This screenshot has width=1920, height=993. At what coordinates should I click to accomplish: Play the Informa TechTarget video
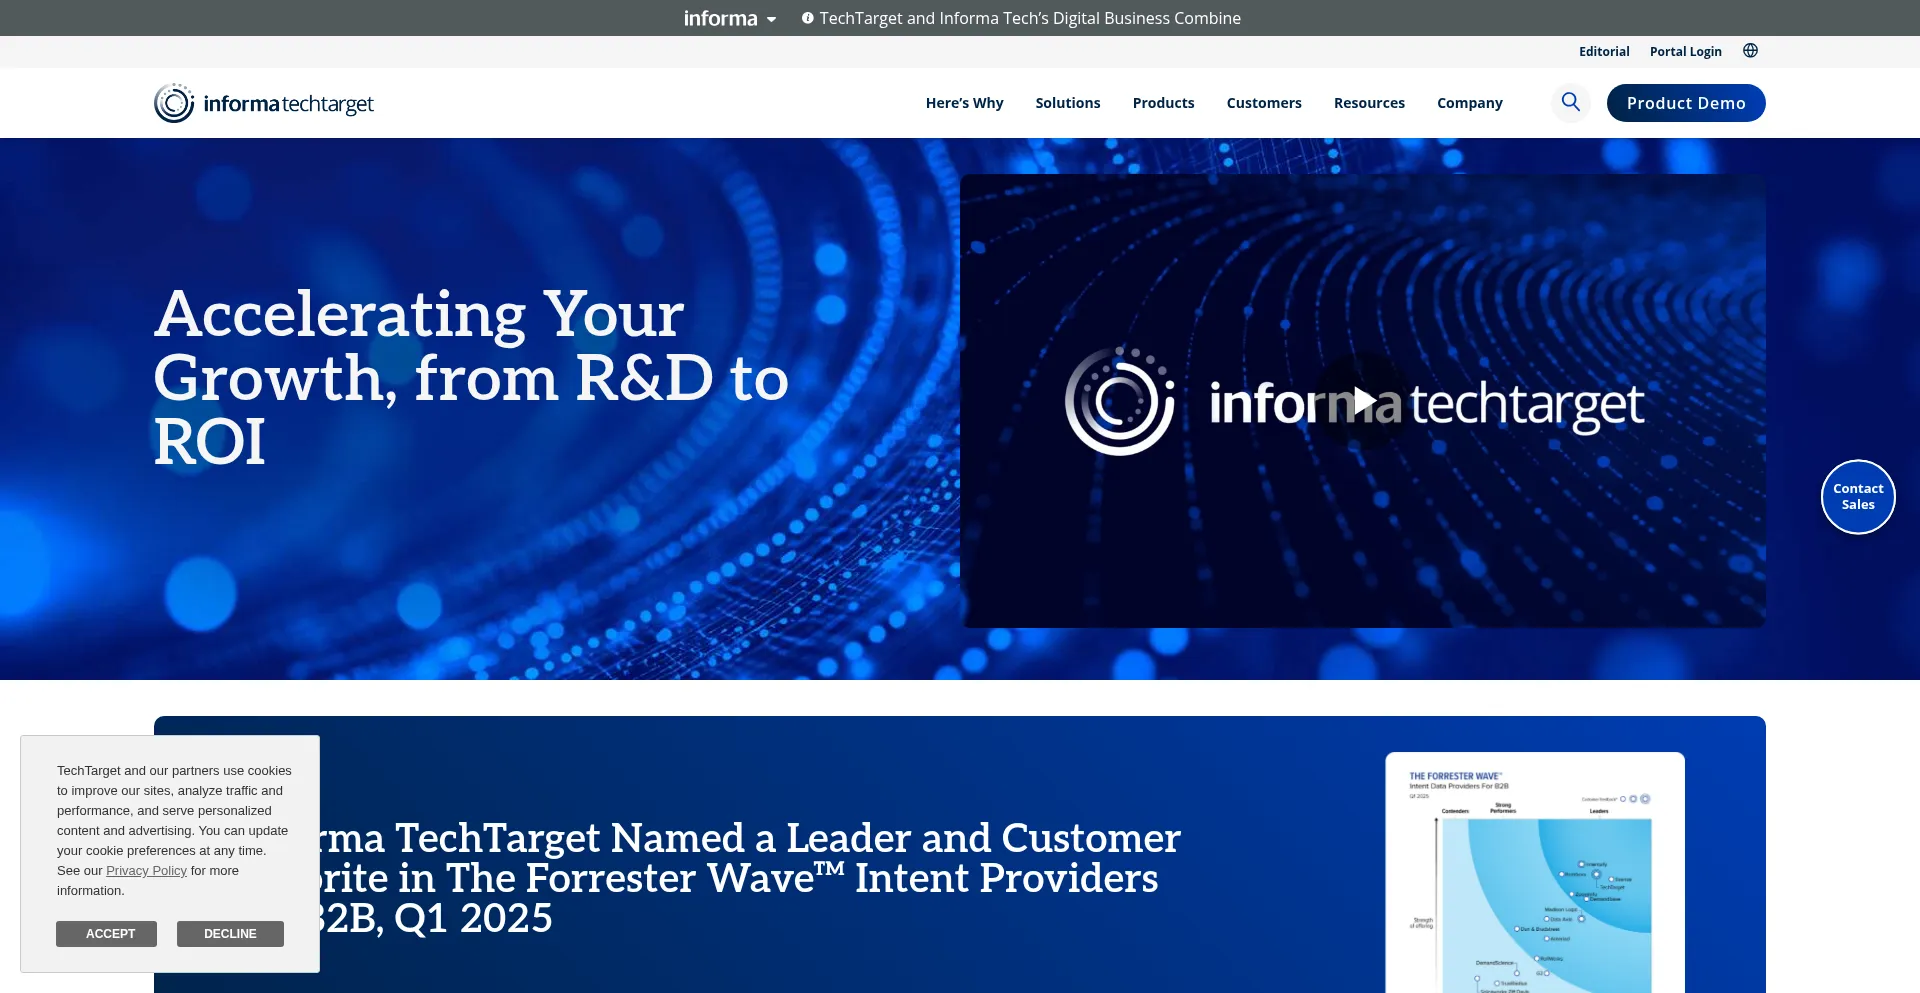1362,401
